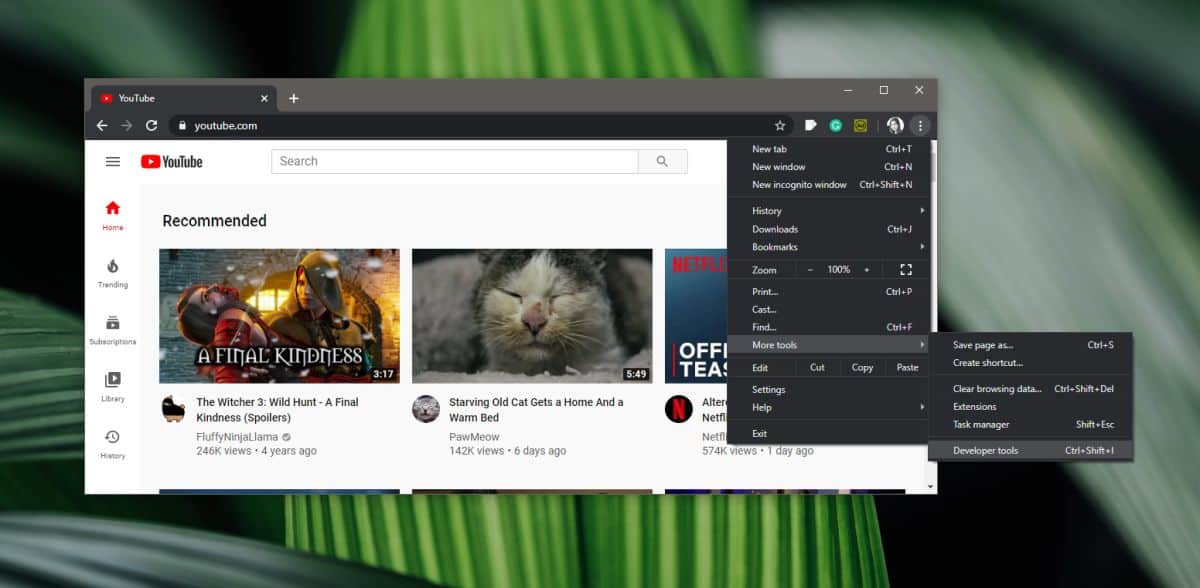1200x588 pixels.
Task: Open a new tab with plus button
Action: pos(293,98)
